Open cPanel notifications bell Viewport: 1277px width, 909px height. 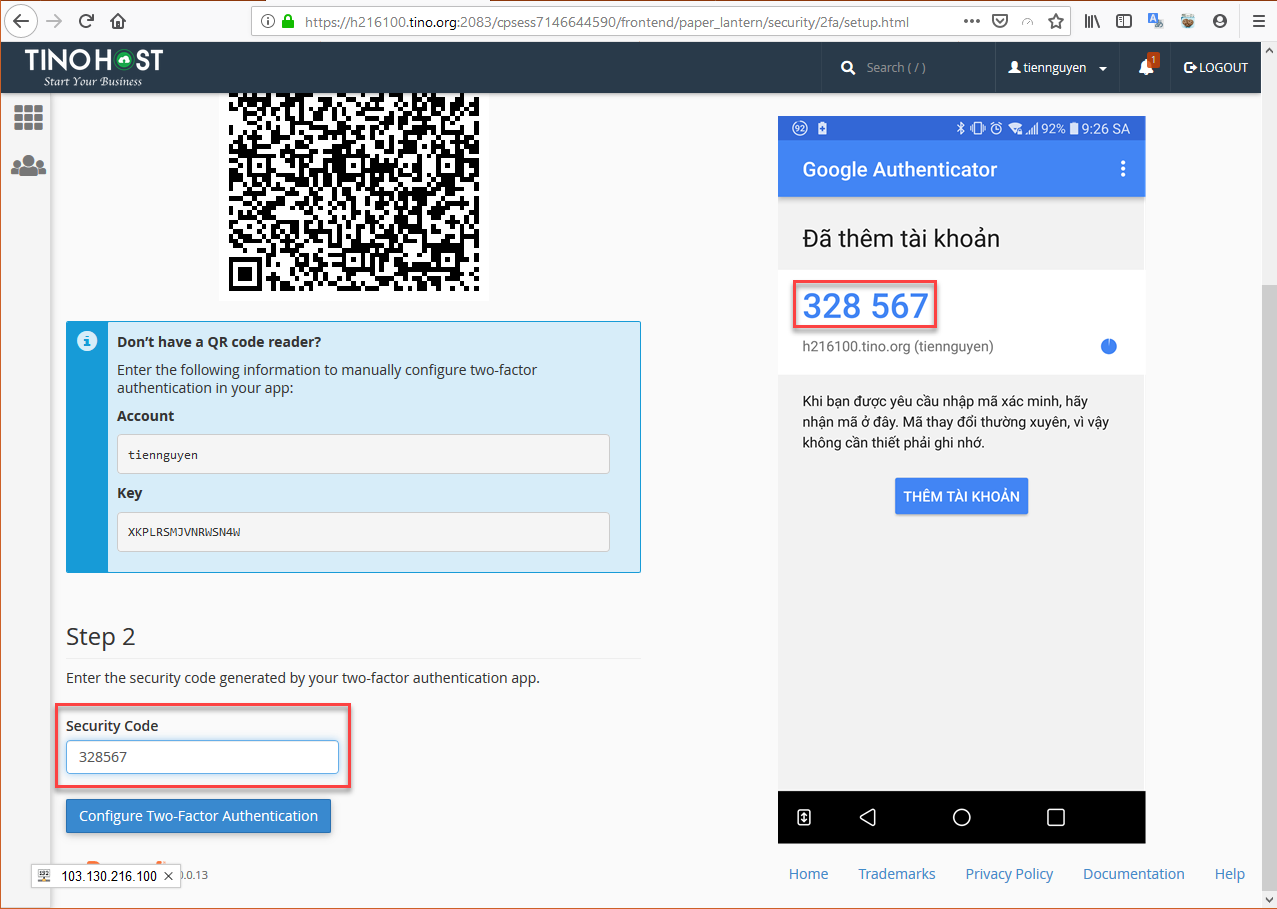pyautogui.click(x=1146, y=67)
